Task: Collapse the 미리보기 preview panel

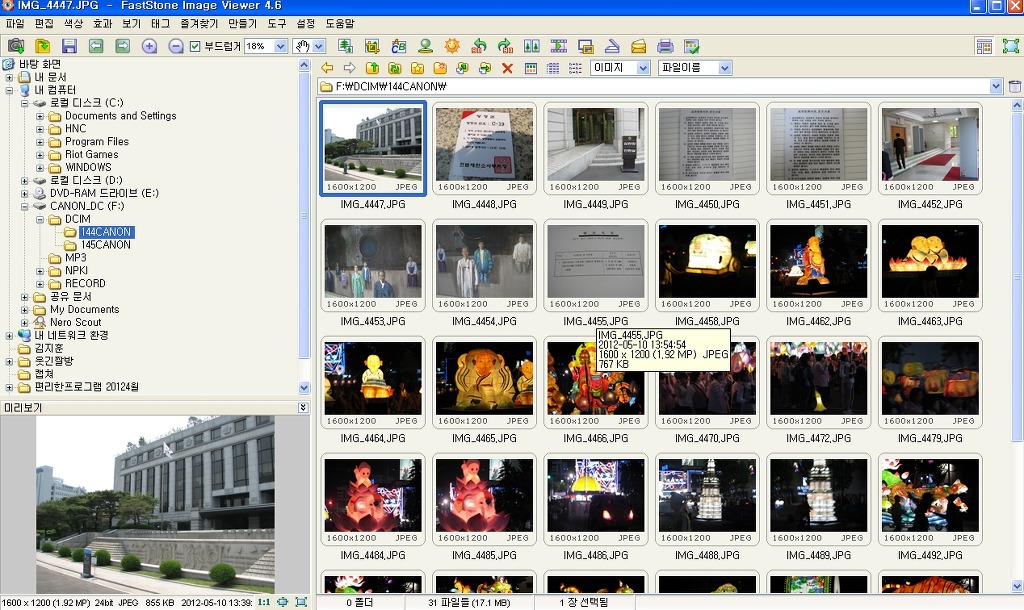Action: [x=303, y=408]
